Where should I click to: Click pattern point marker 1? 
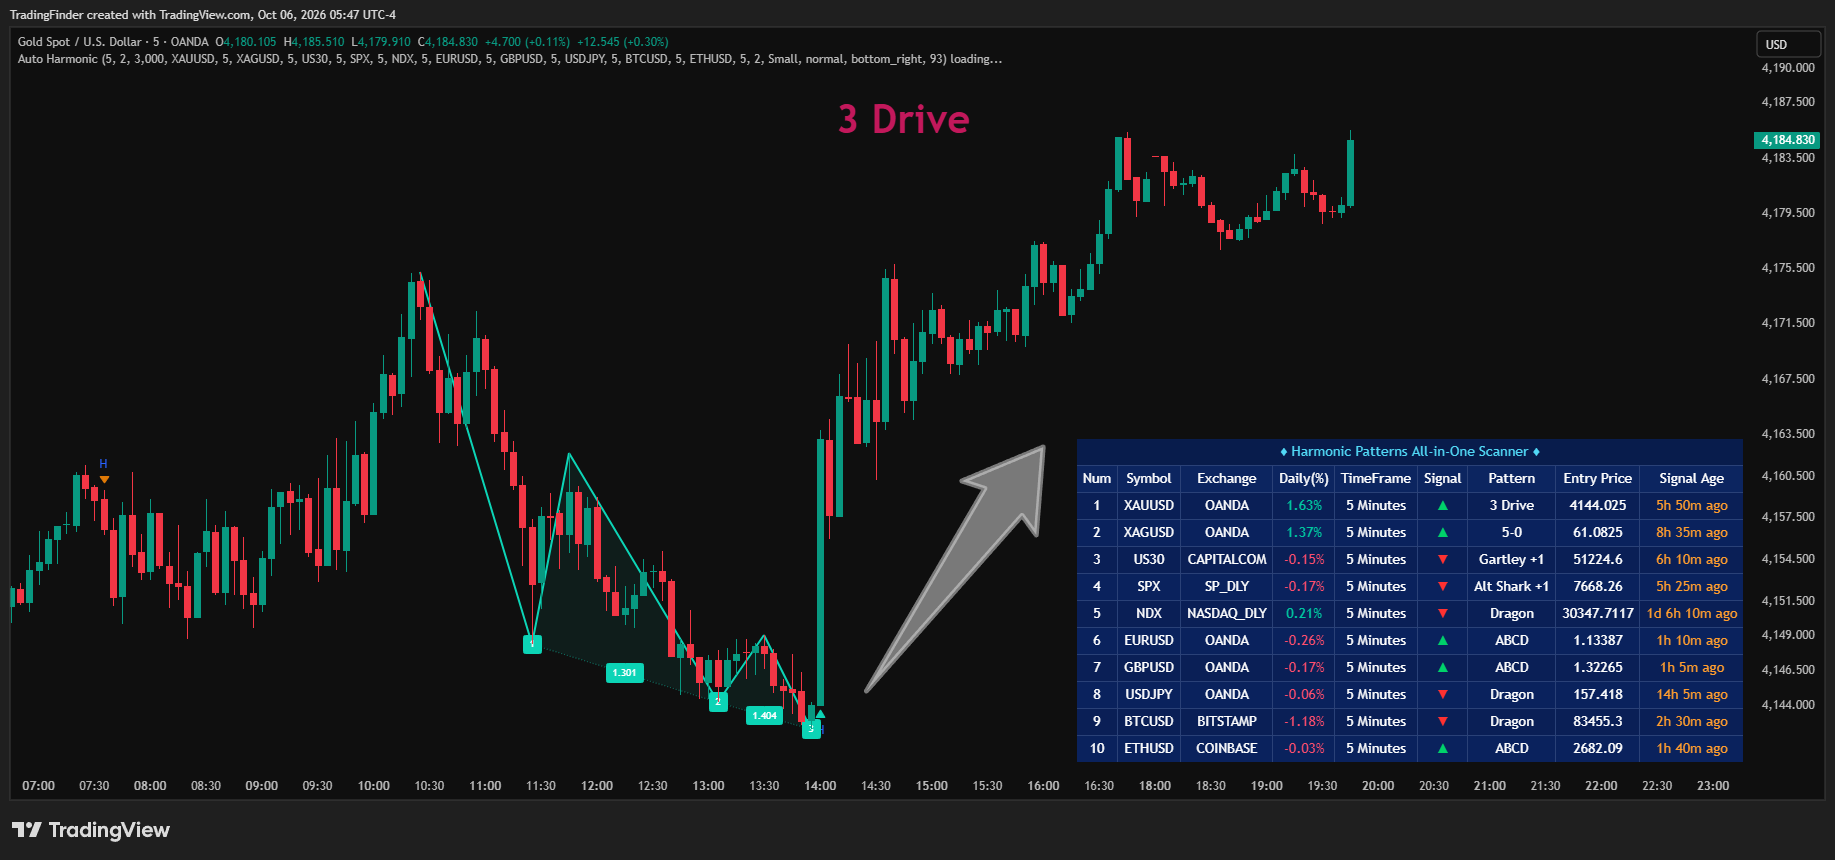coord(532,645)
